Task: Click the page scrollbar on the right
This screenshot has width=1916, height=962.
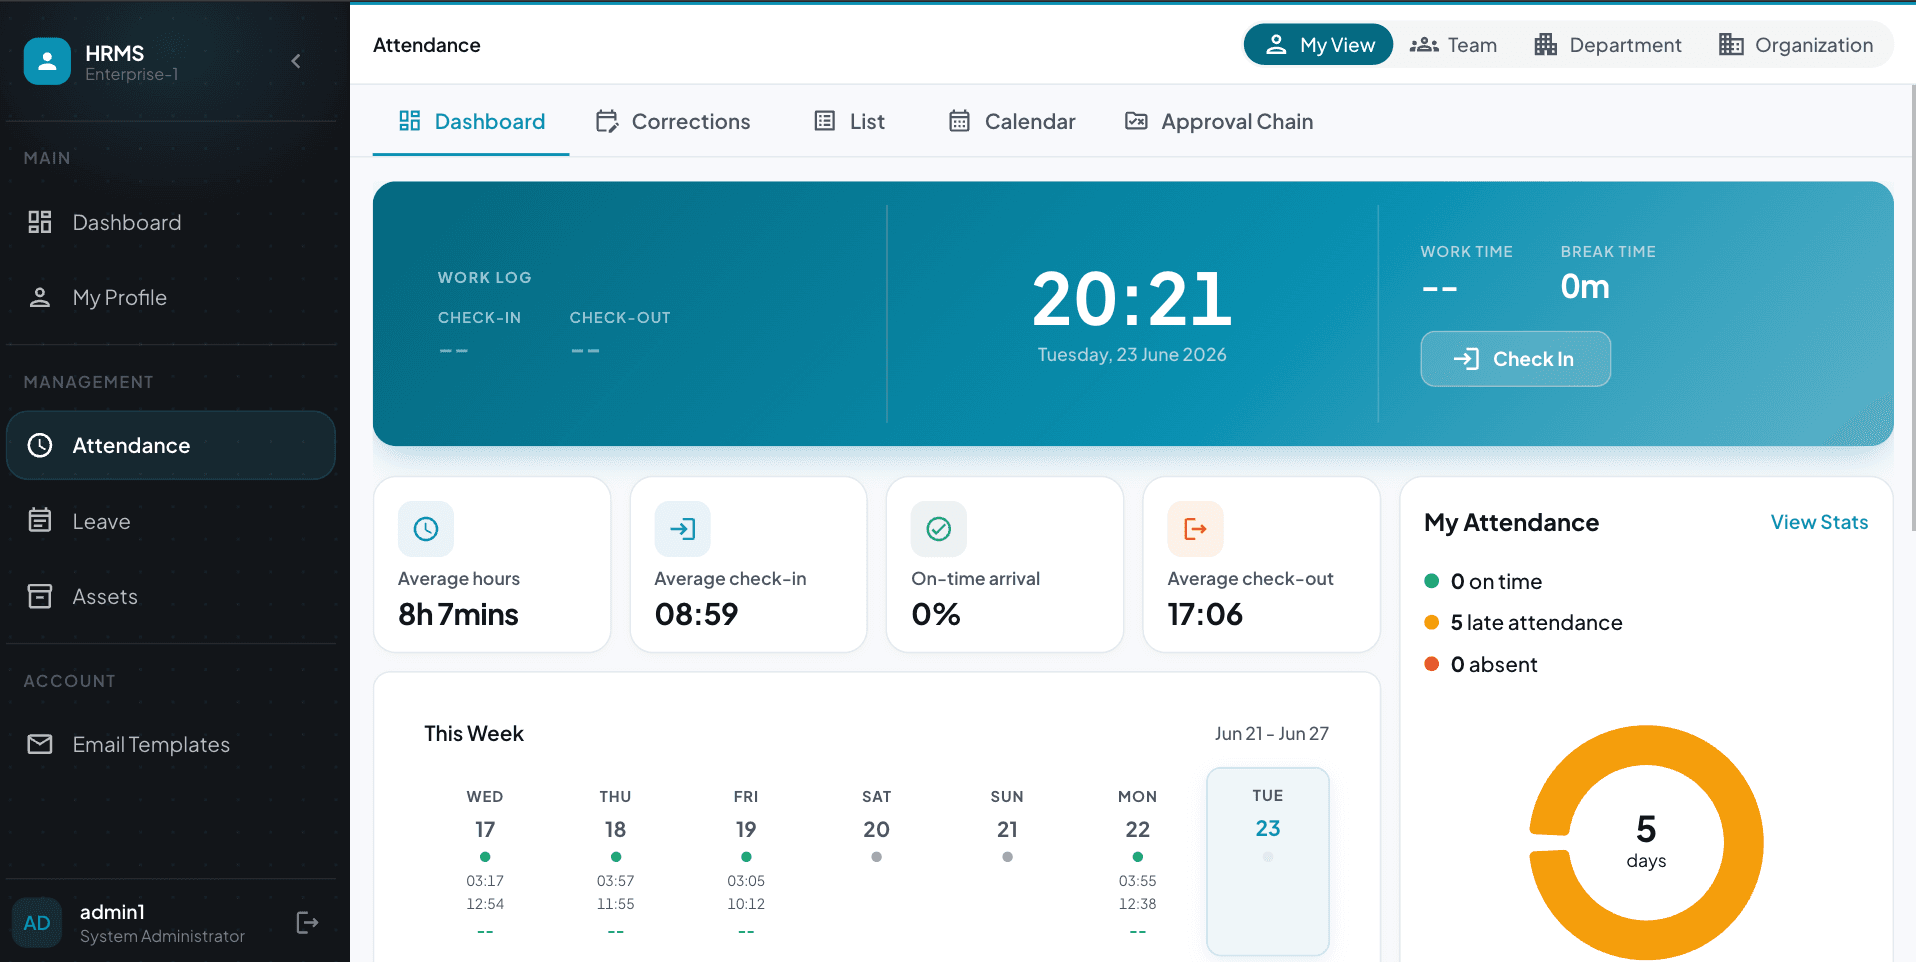Action: tap(1912, 310)
